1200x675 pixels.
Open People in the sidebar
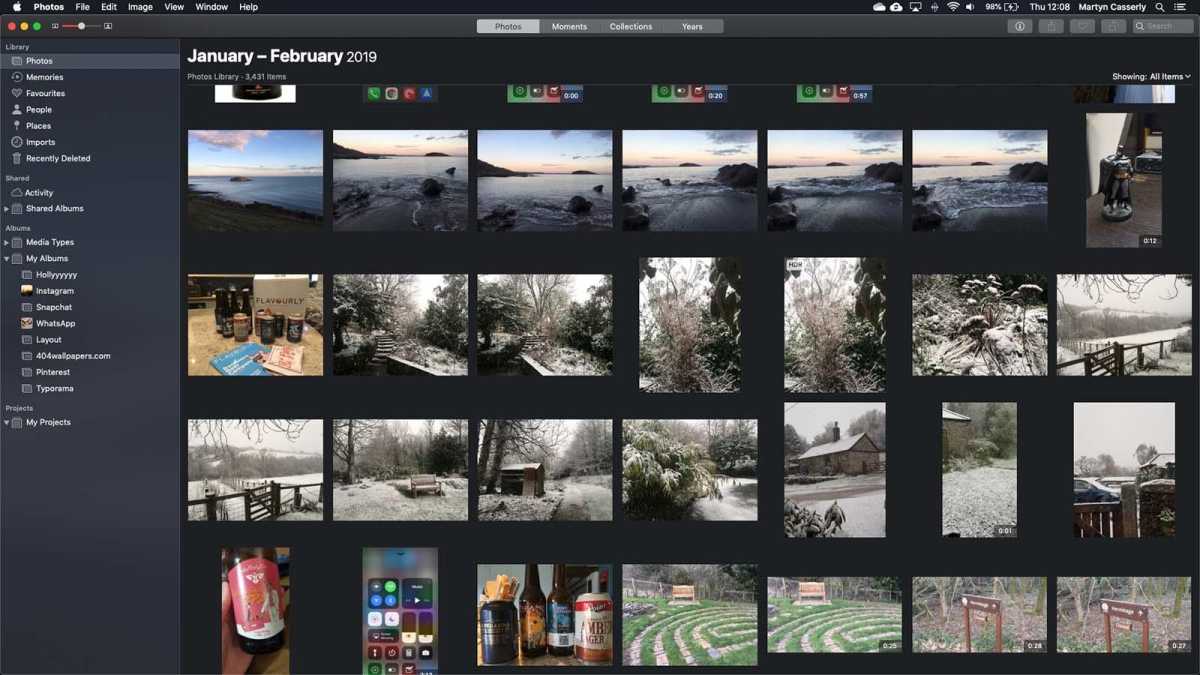[x=90, y=109]
